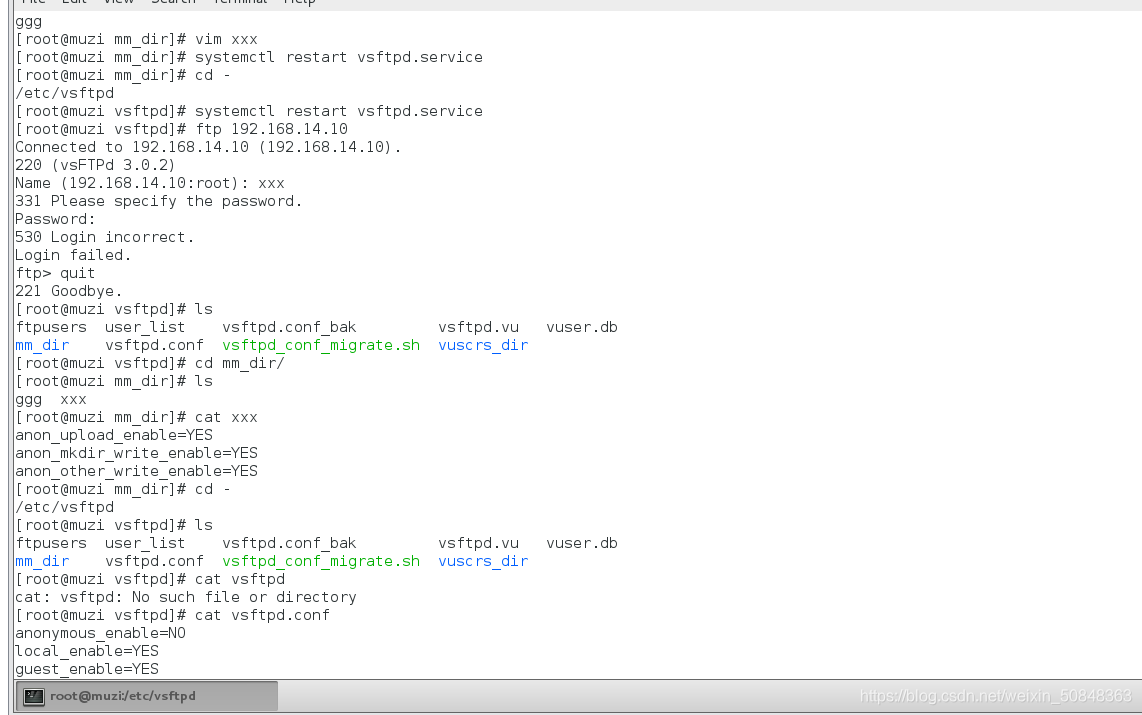Activate the root@muzi:/etc/vsftpd taskbar button

tap(146, 696)
